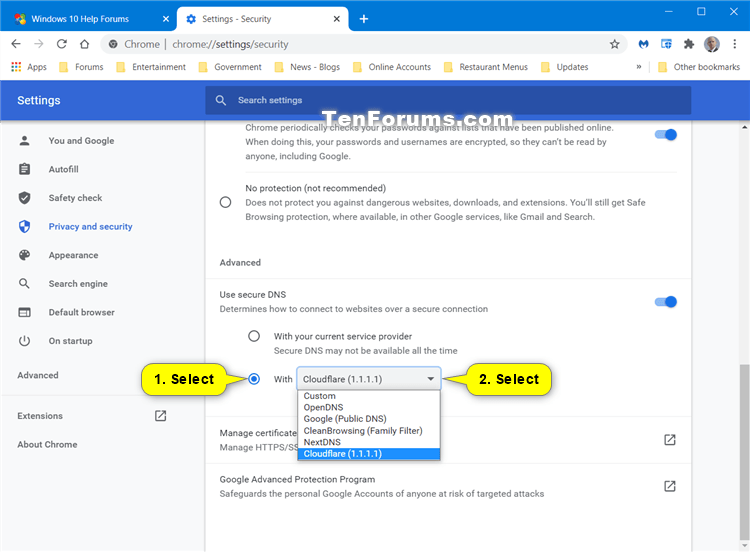Expand the Advanced sidebar section
This screenshot has height=552, width=750.
38,375
